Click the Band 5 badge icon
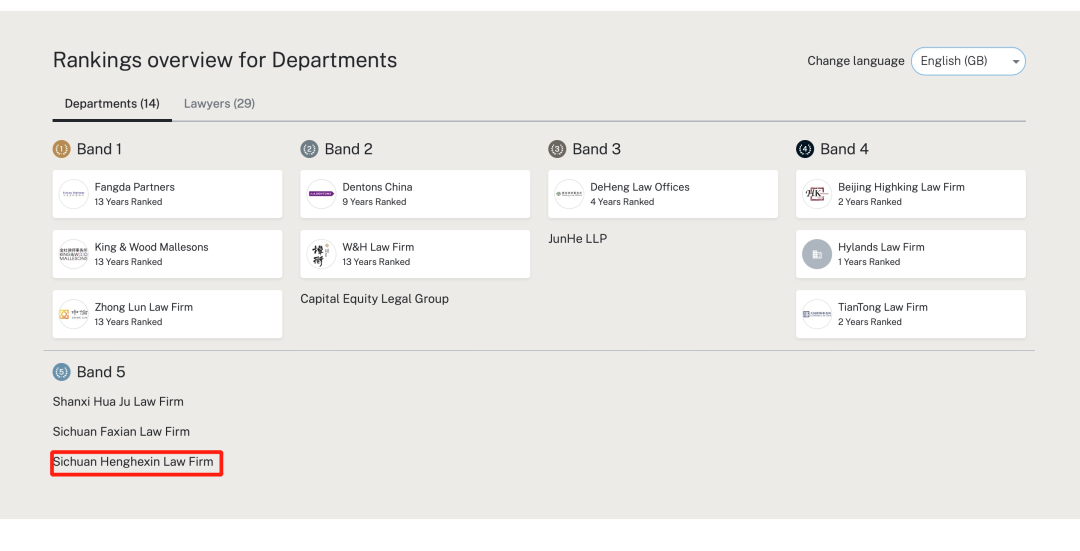Viewport: 1080px width, 551px height. tap(61, 372)
